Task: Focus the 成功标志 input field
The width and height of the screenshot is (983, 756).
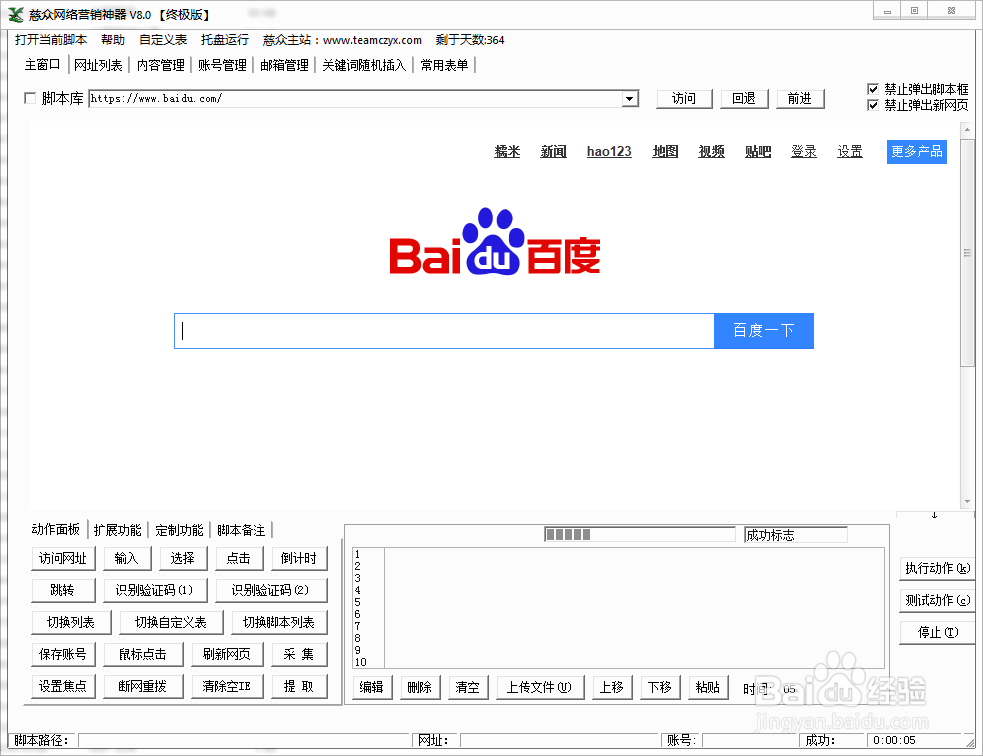Action: (796, 535)
